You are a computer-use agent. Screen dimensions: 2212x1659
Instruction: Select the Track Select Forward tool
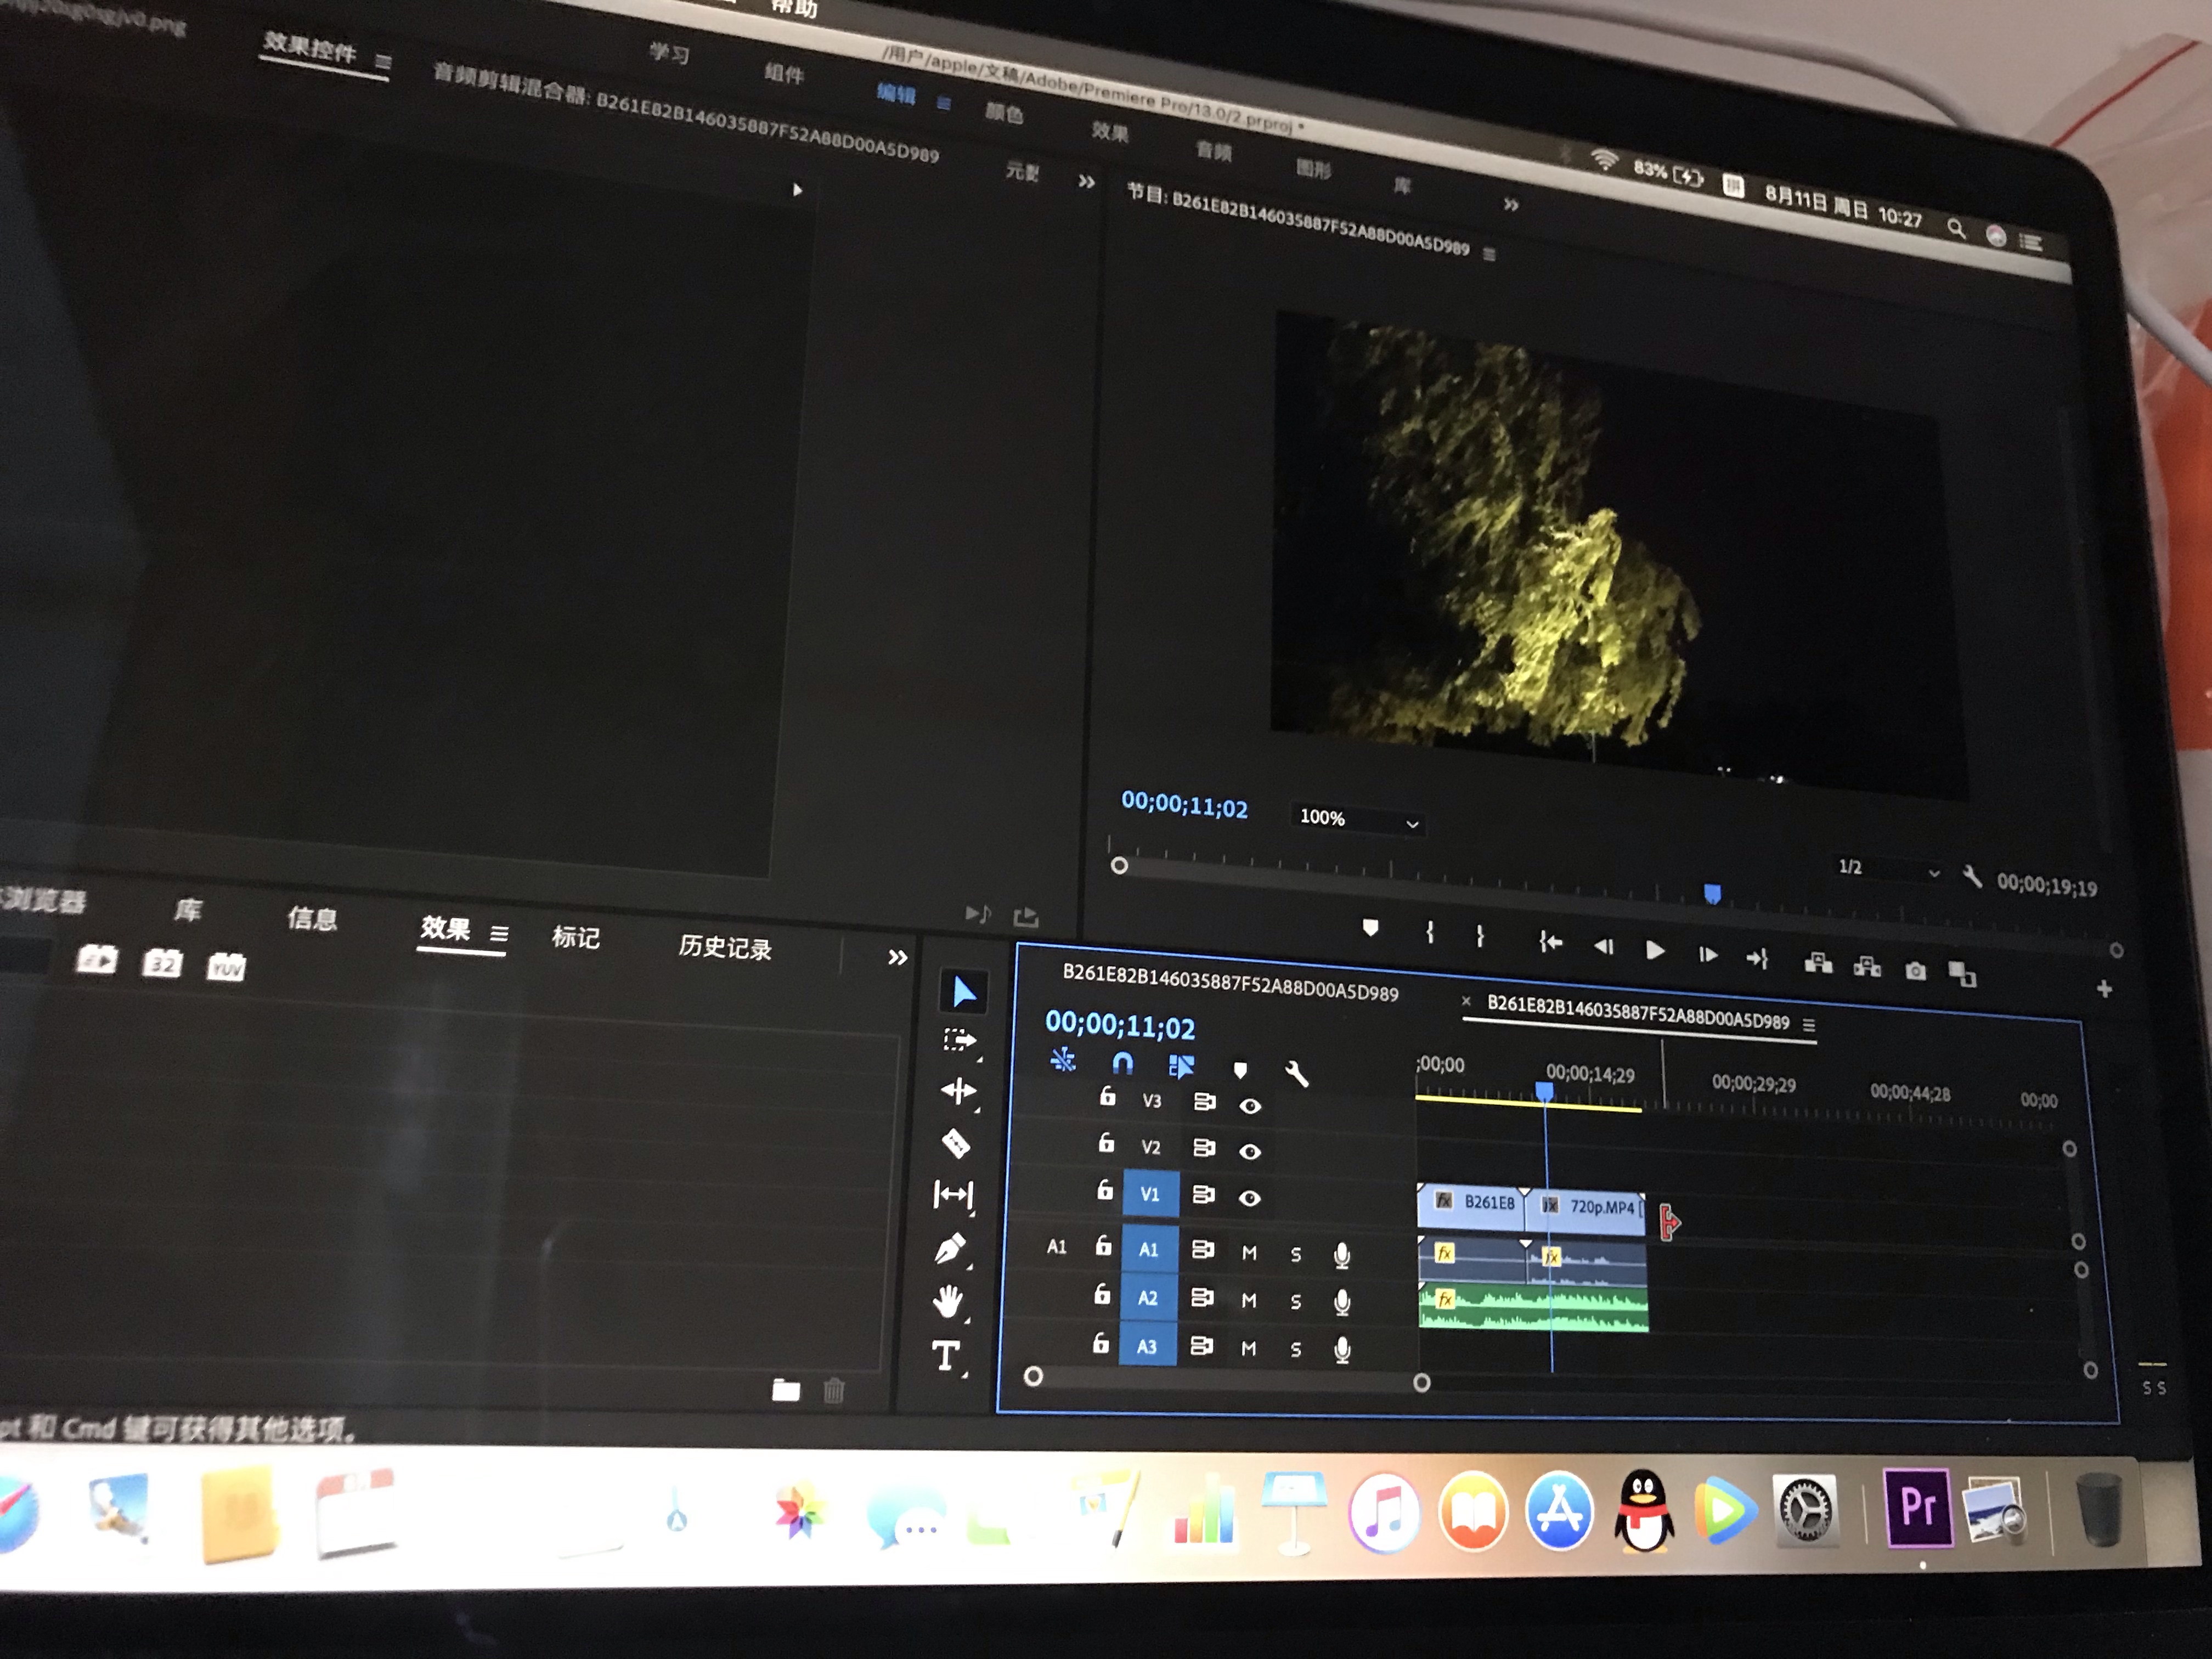(x=960, y=1041)
